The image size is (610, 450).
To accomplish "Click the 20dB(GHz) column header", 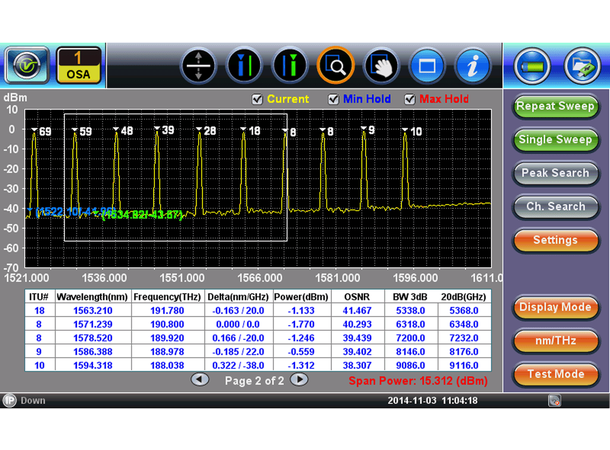I will click(x=463, y=297).
